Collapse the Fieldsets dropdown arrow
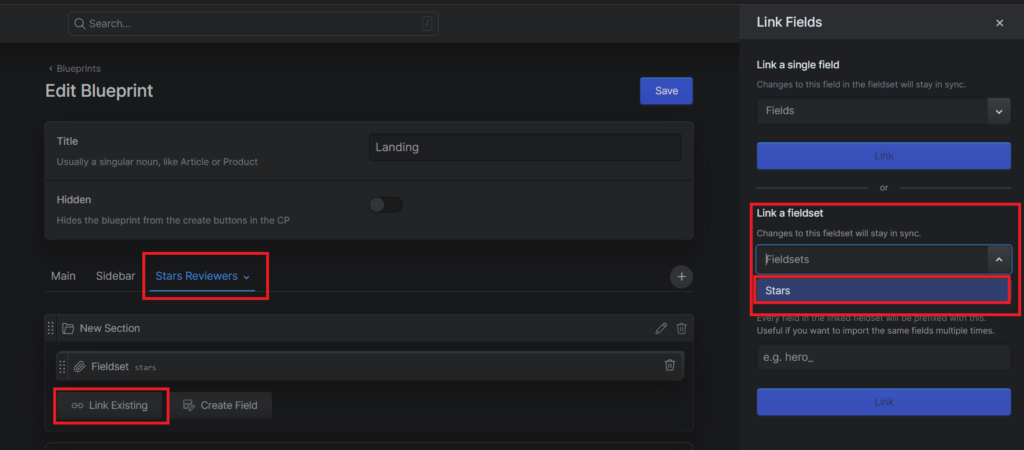Viewport: 1024px width, 450px height. (998, 259)
